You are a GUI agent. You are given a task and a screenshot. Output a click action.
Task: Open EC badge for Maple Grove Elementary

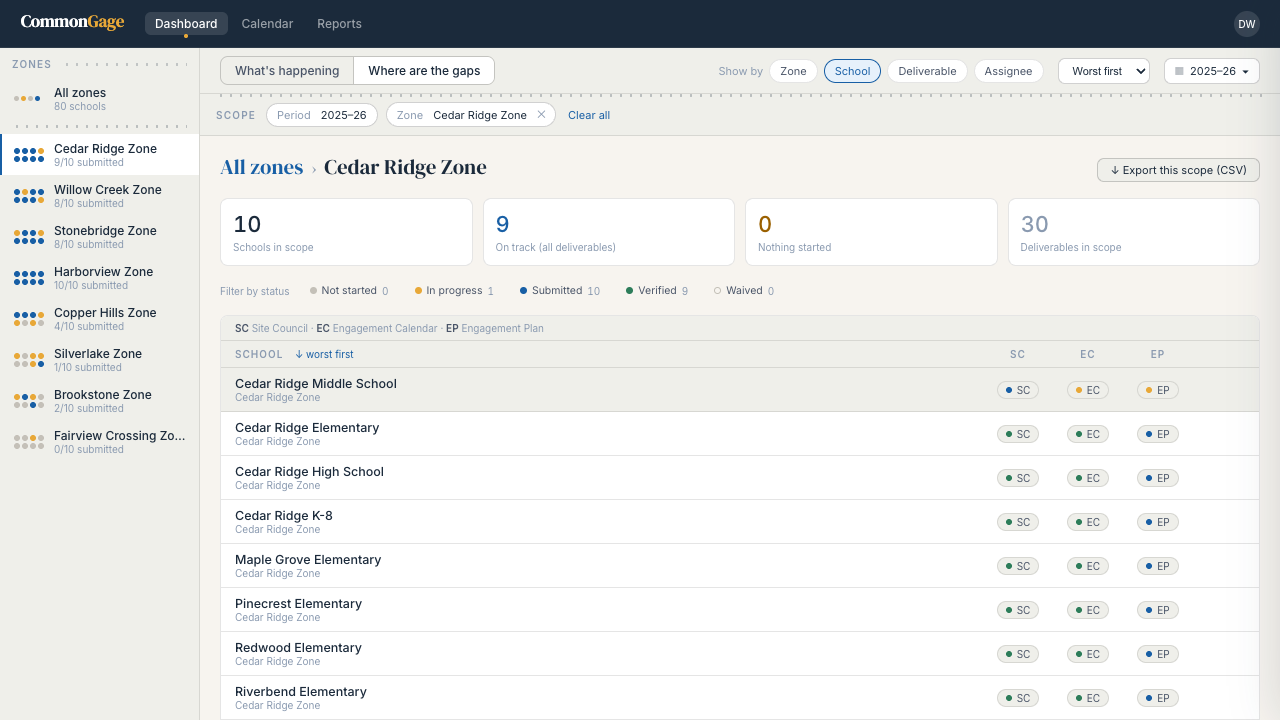pyautogui.click(x=1088, y=566)
